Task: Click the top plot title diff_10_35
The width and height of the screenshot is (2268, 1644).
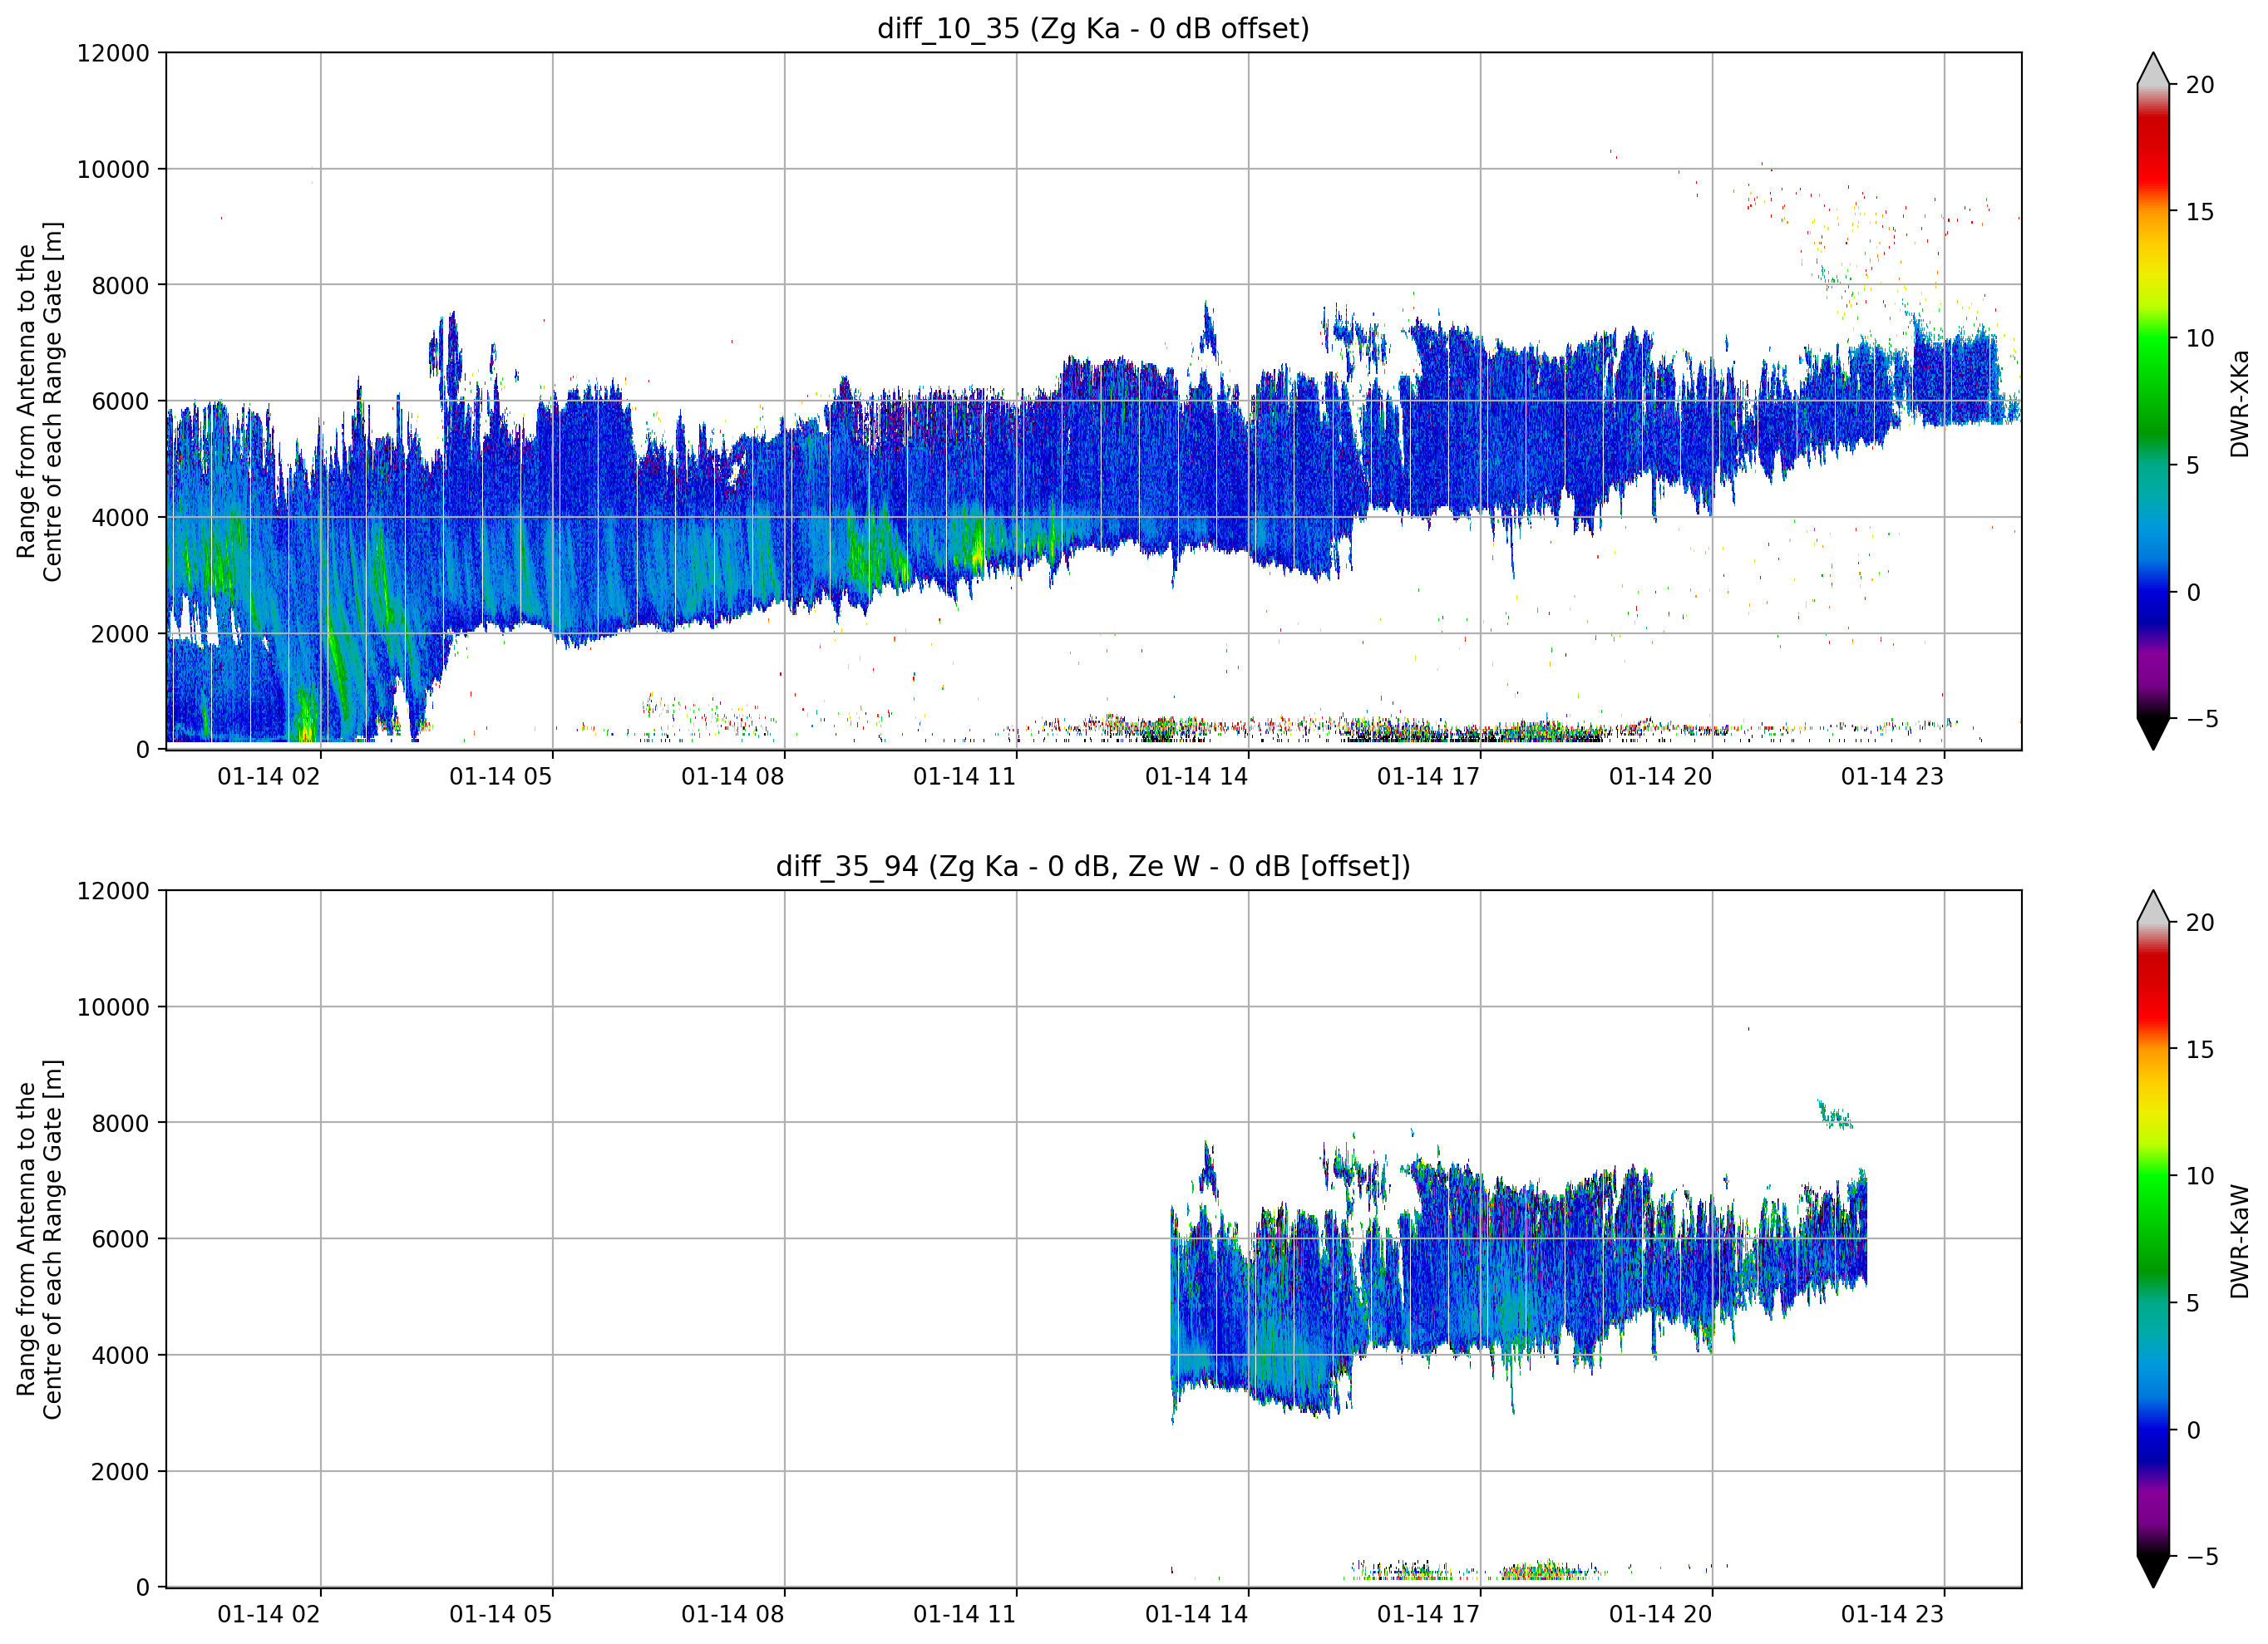Action: pyautogui.click(x=1093, y=28)
